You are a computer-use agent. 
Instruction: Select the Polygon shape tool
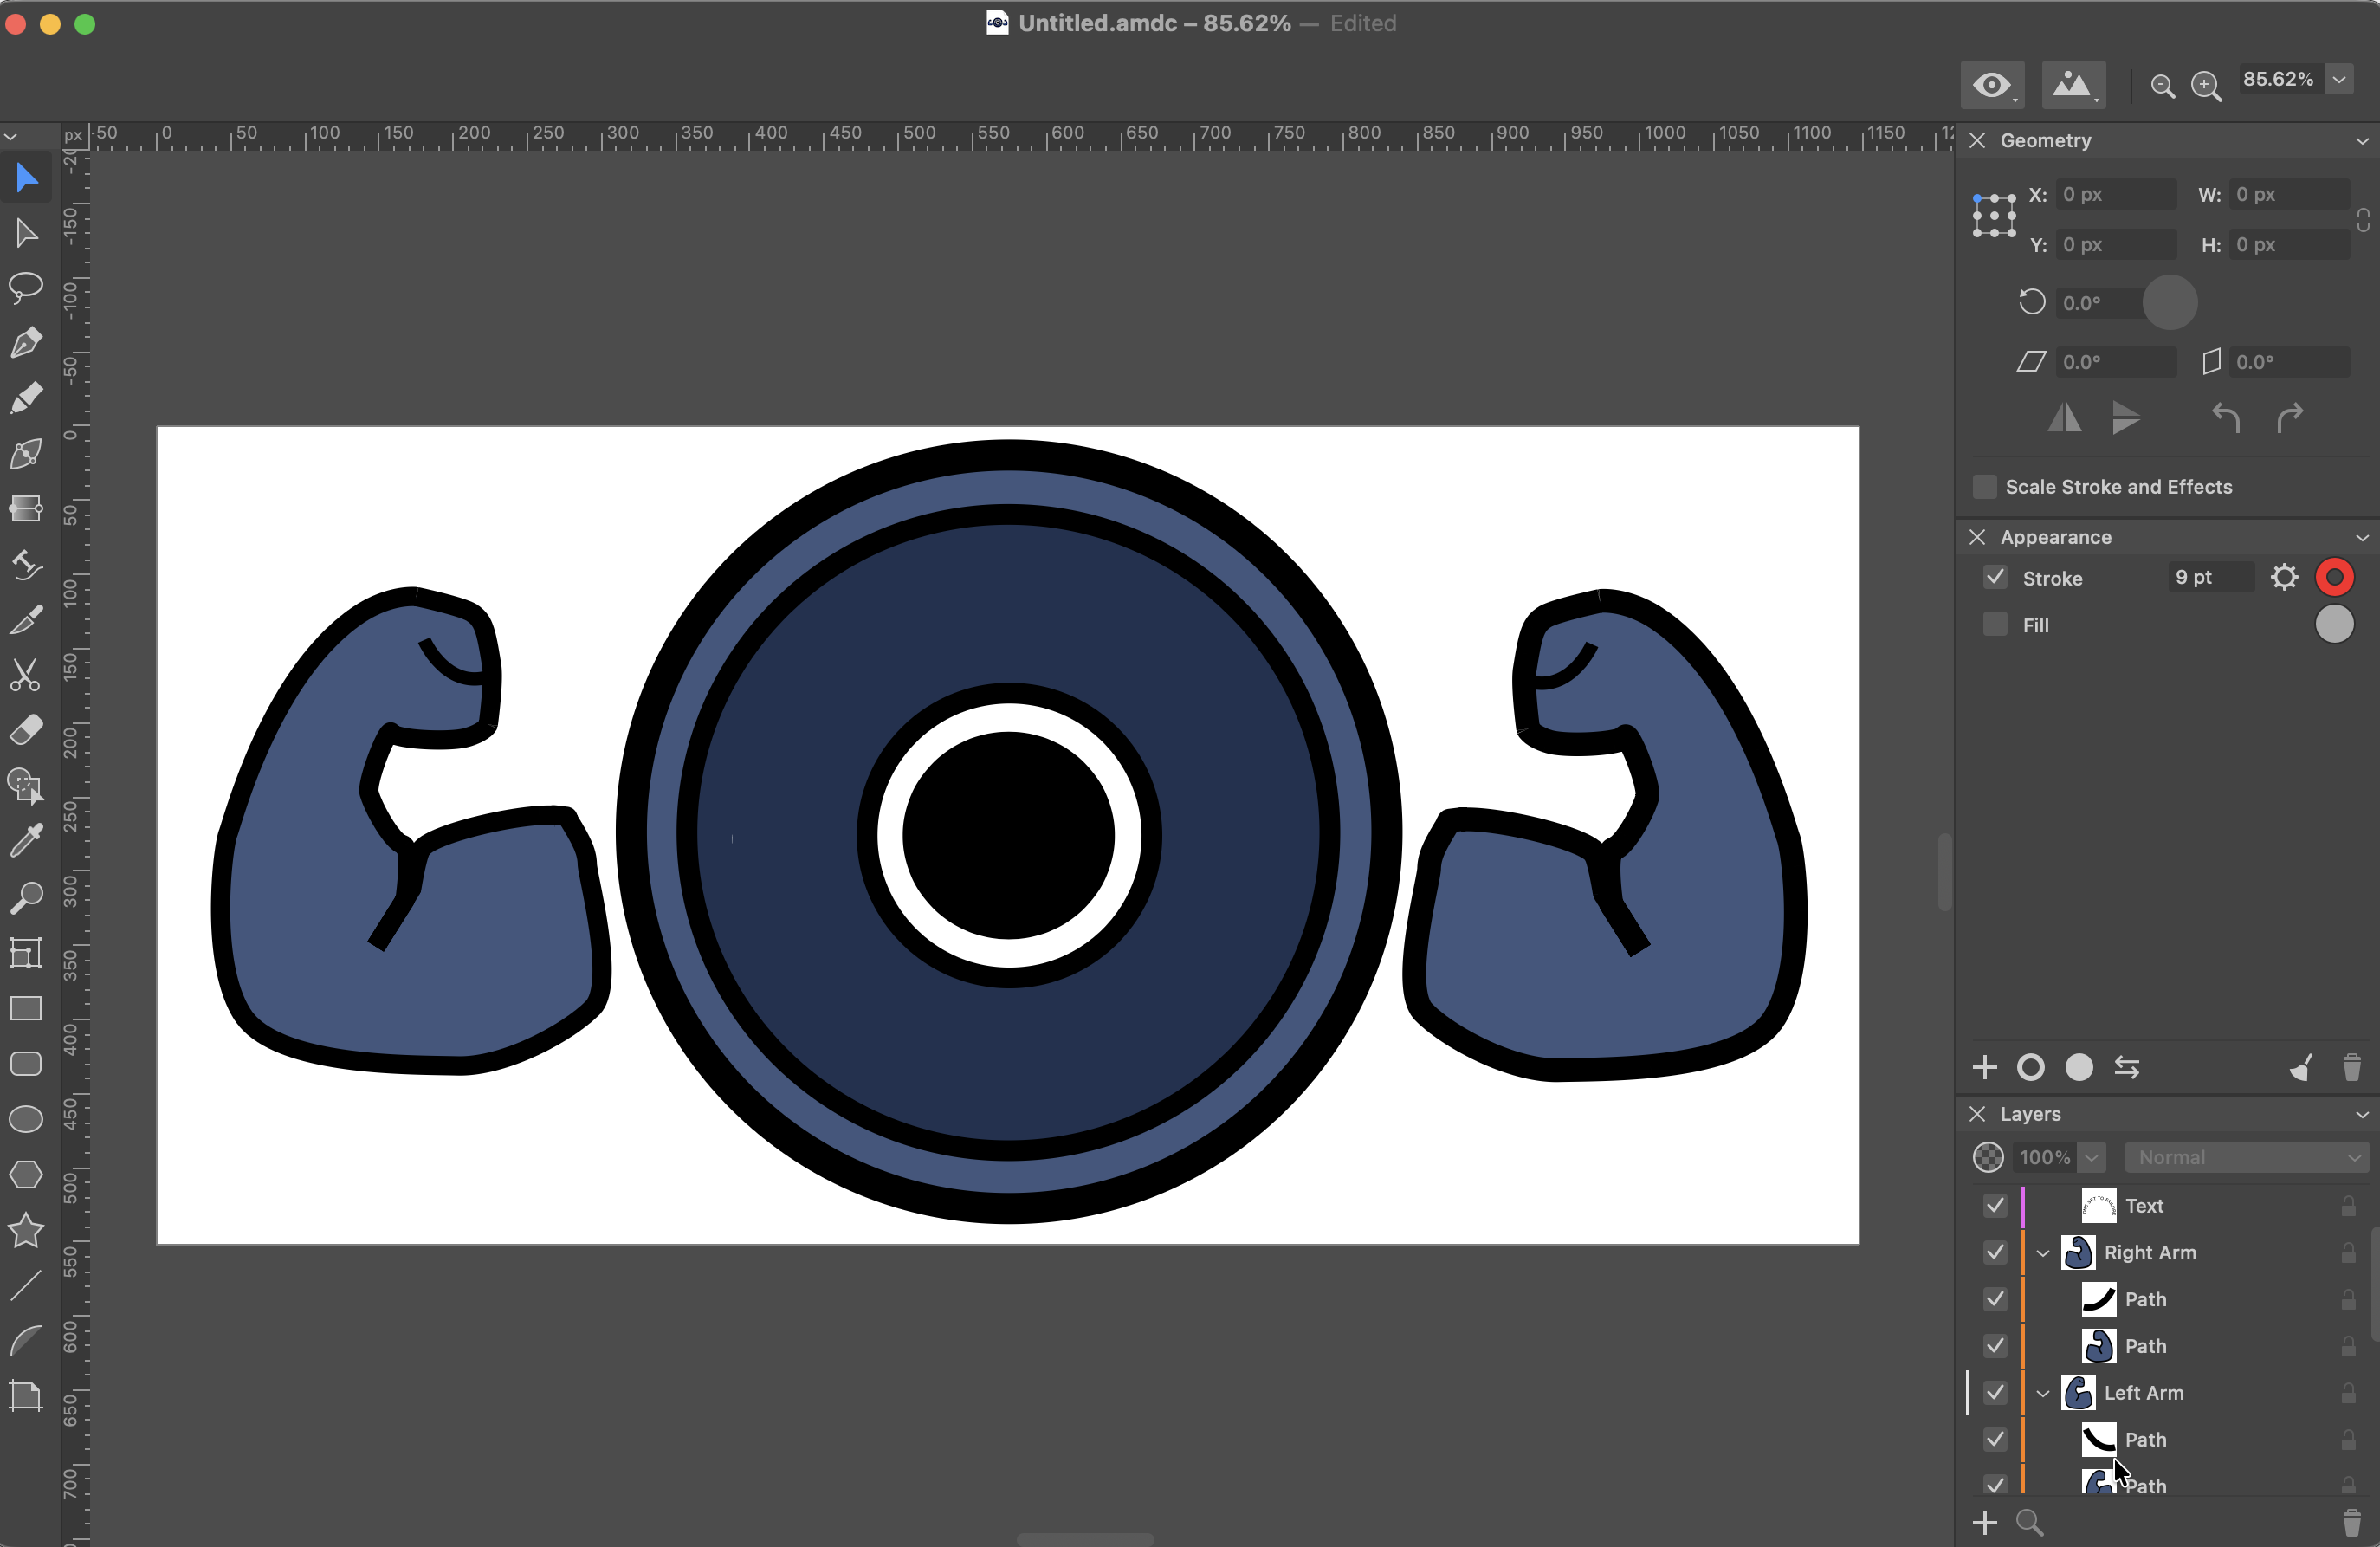[26, 1174]
